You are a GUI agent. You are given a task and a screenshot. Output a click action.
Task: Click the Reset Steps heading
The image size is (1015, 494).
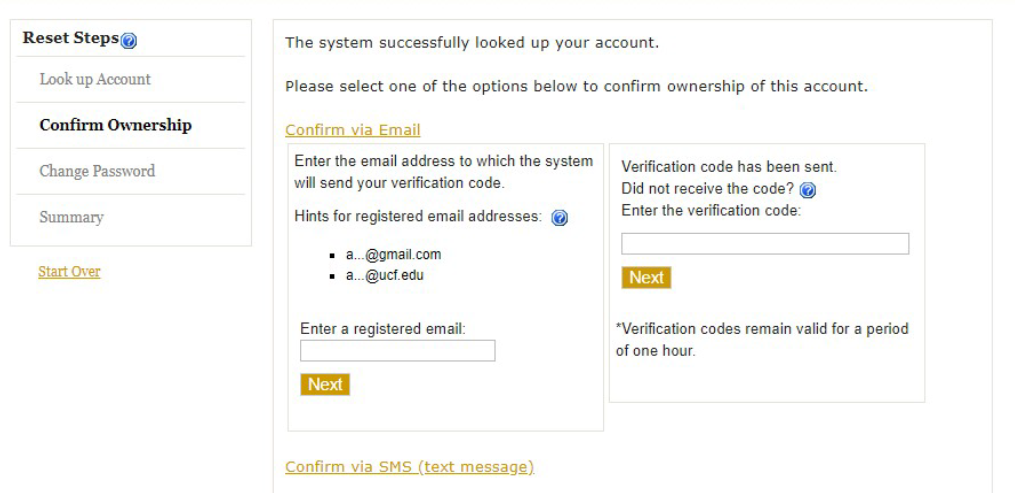pyautogui.click(x=71, y=38)
